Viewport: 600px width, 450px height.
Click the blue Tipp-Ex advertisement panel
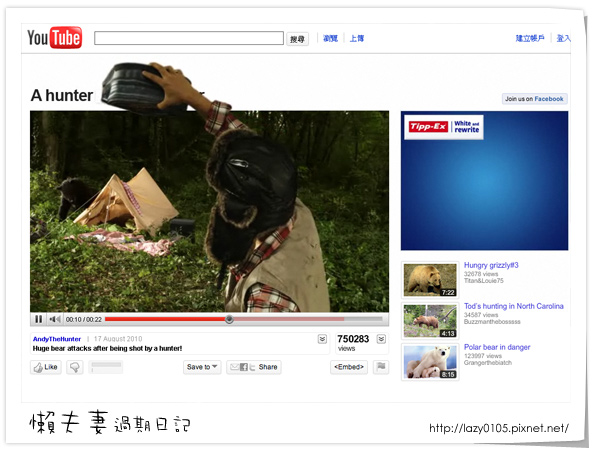point(484,181)
